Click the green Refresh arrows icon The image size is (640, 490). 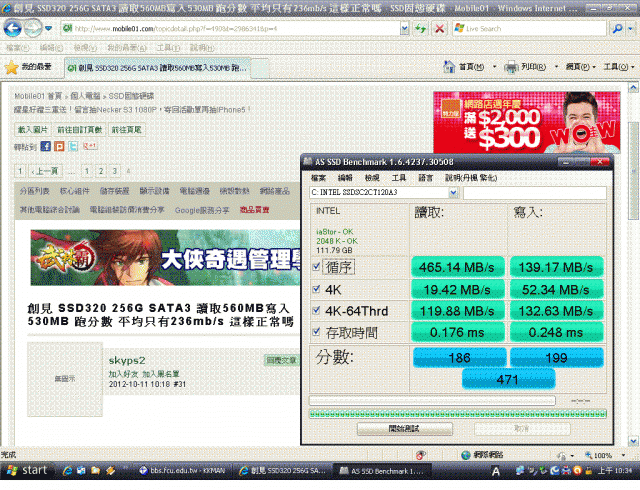coord(420,29)
